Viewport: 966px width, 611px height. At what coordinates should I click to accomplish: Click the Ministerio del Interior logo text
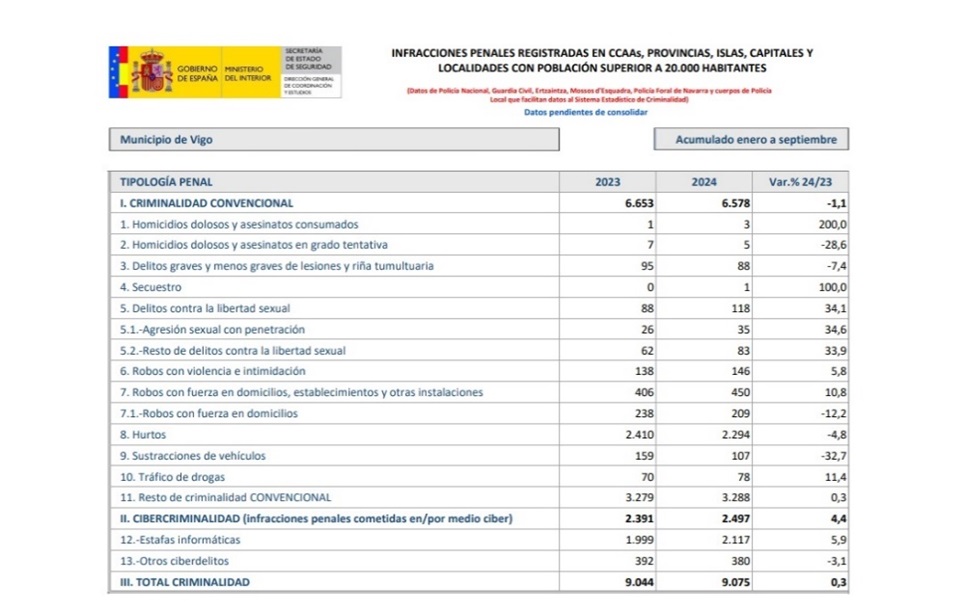[x=248, y=72]
